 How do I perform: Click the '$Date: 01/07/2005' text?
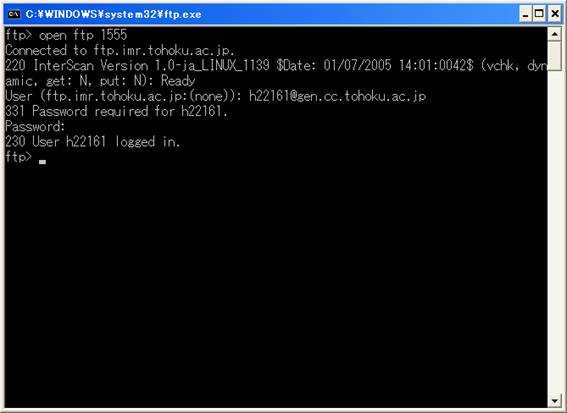(334, 65)
